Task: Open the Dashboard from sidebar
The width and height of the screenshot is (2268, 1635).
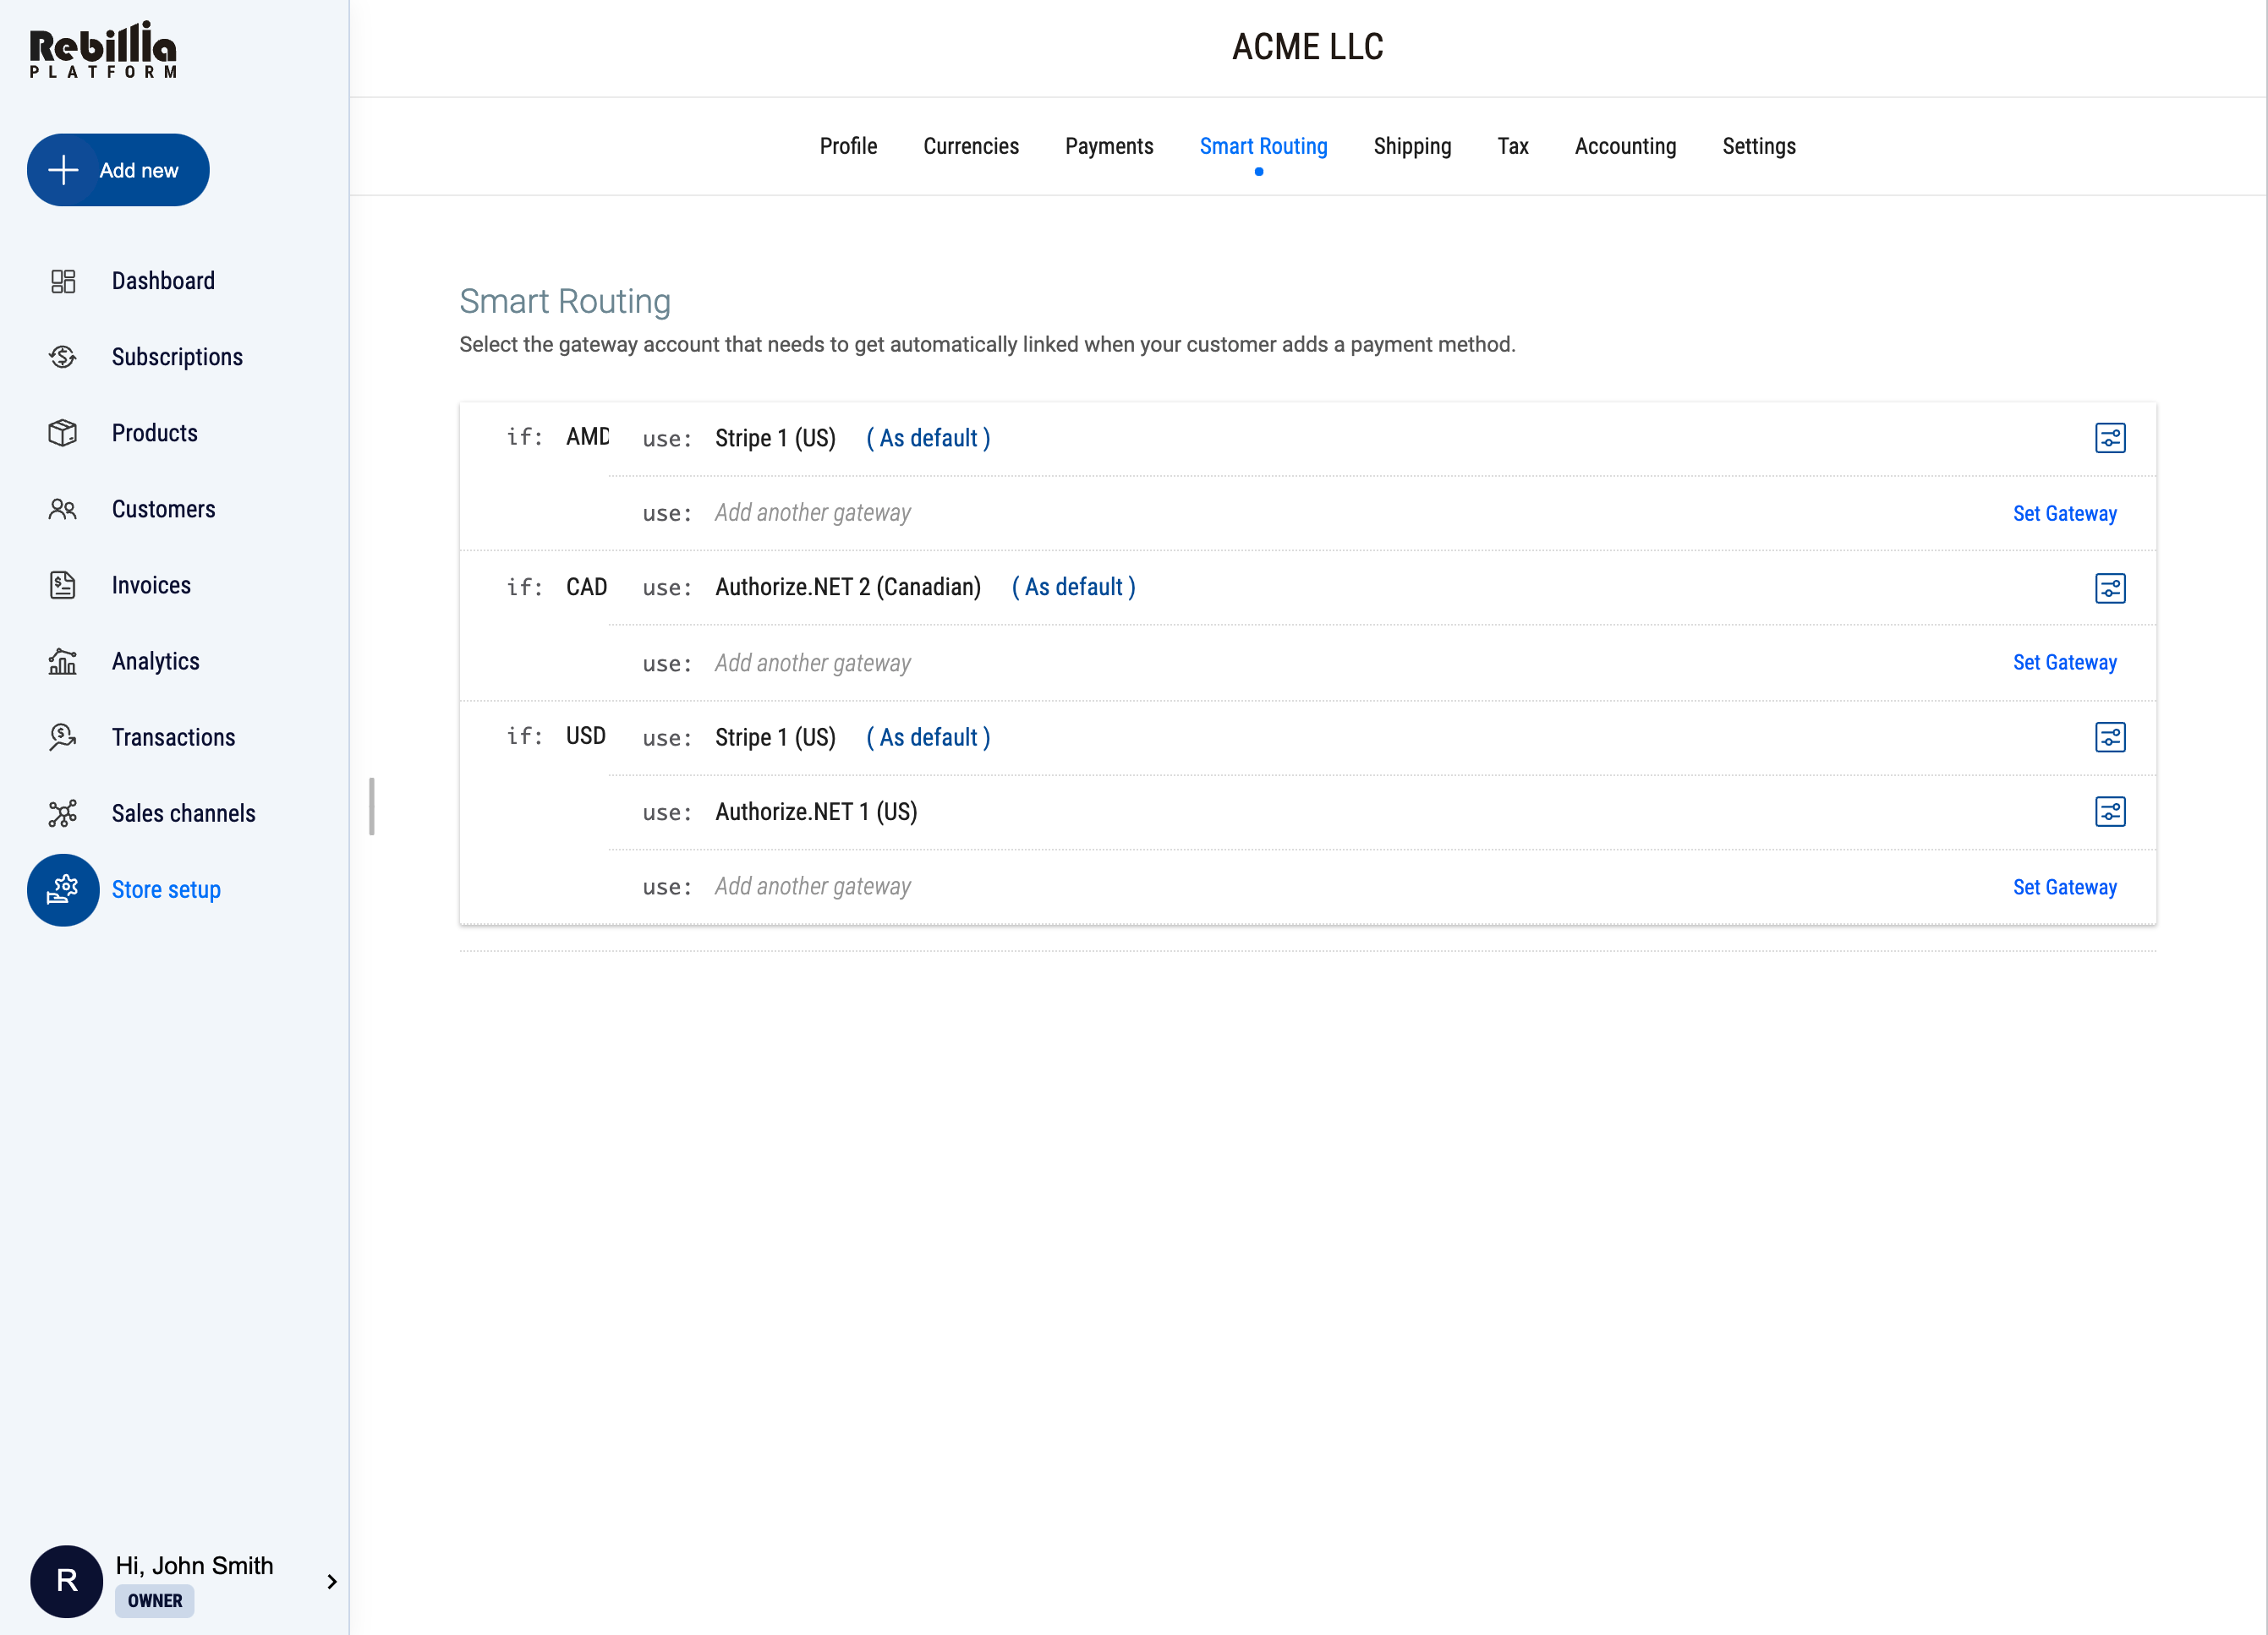Action: coord(163,281)
